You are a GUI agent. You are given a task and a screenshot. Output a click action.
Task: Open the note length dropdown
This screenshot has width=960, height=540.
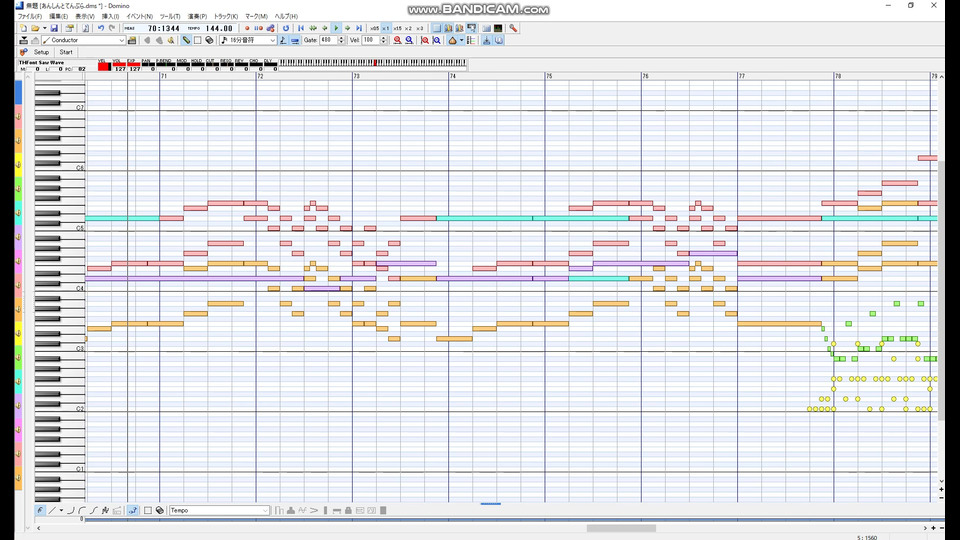[272, 40]
